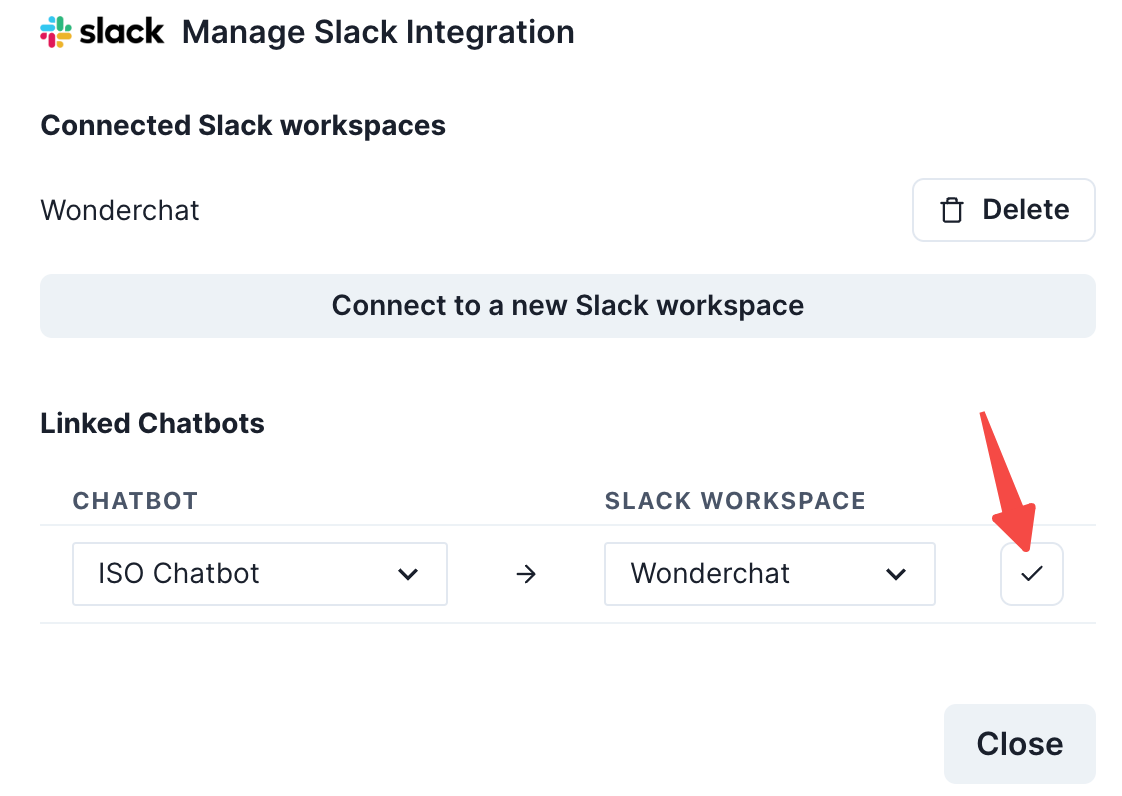Click the Slack logo icon
This screenshot has height=796, width=1122.
click(x=56, y=32)
